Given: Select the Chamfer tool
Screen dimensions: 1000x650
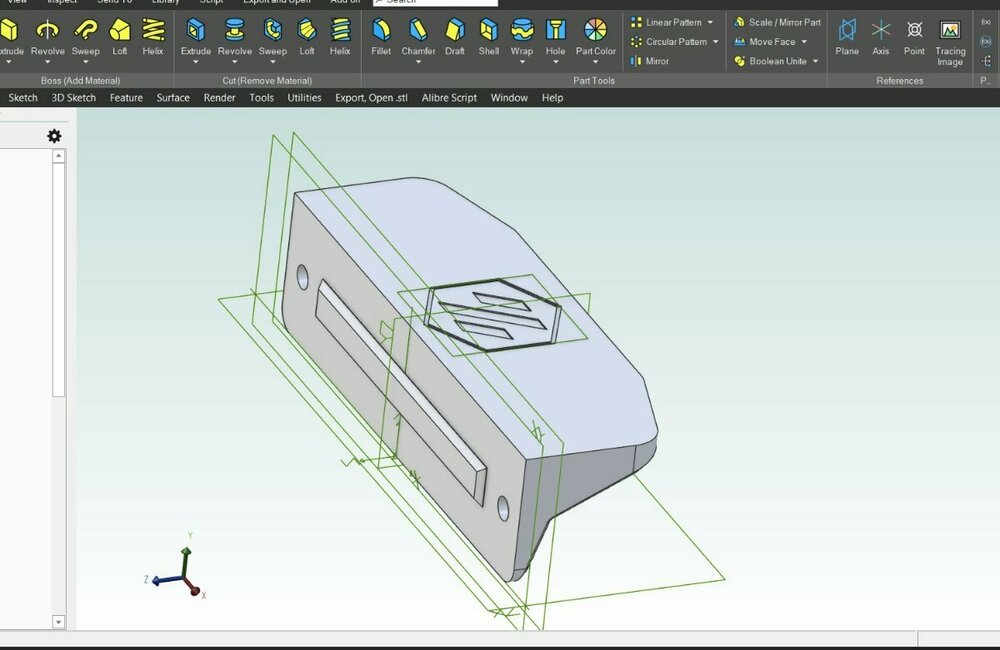Looking at the screenshot, I should (418, 37).
